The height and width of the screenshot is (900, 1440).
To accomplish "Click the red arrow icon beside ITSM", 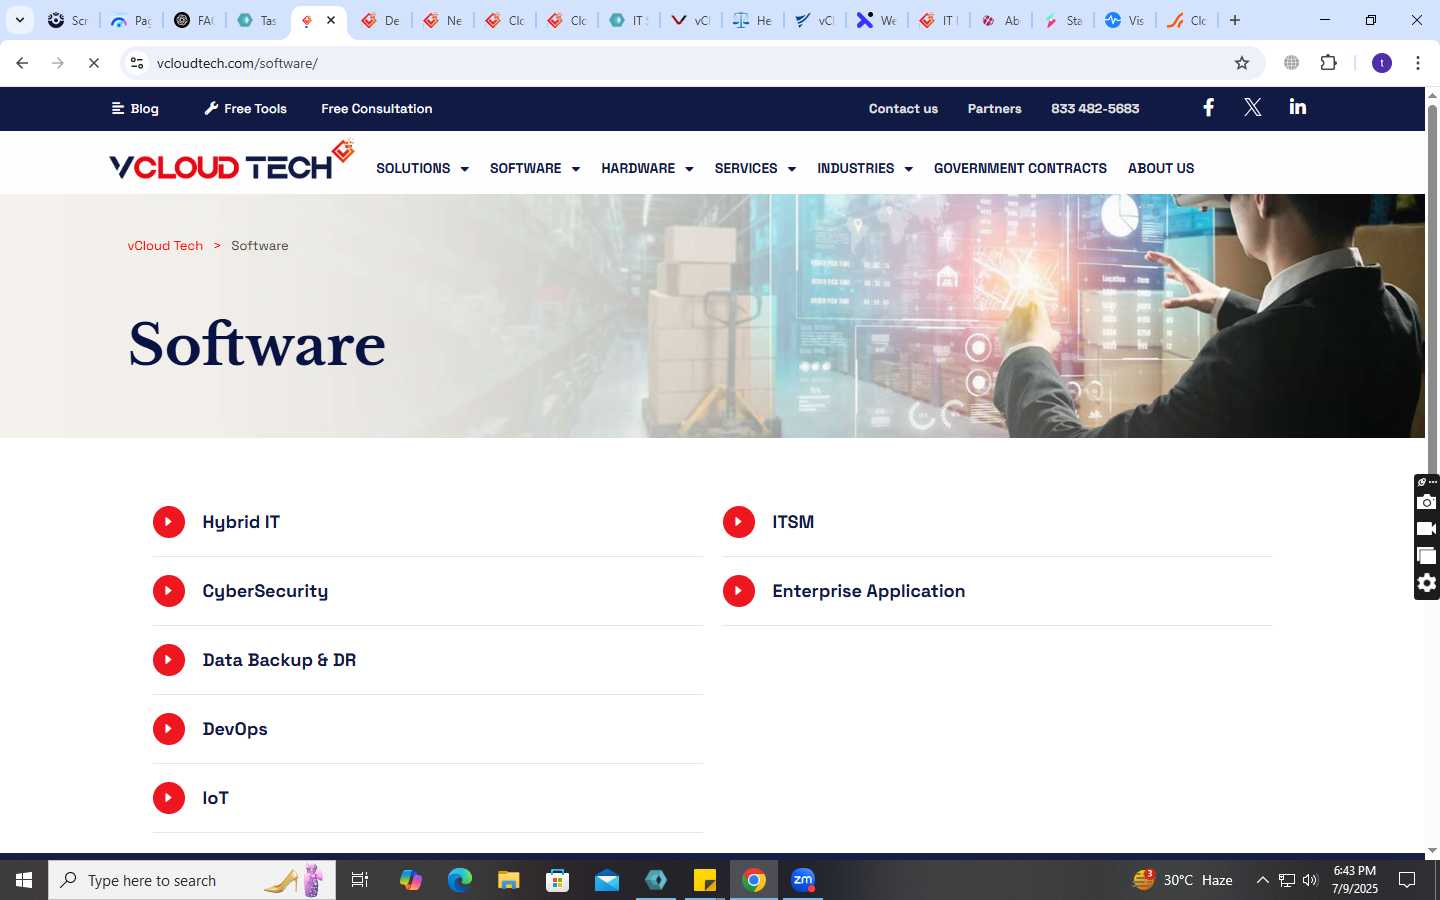I will [x=739, y=522].
